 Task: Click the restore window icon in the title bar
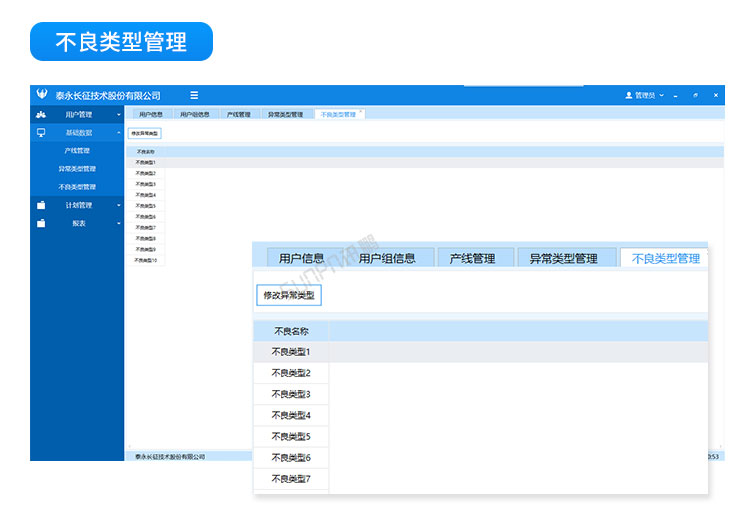[x=695, y=95]
